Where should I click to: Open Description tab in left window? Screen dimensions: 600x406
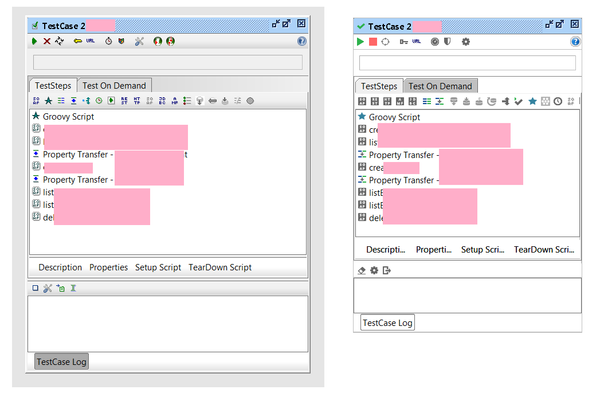(60, 267)
